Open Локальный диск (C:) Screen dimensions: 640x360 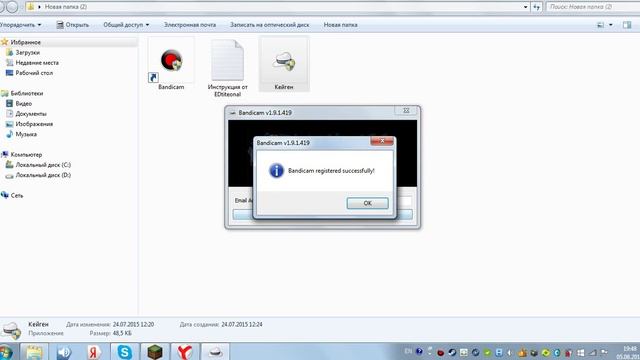pos(43,165)
